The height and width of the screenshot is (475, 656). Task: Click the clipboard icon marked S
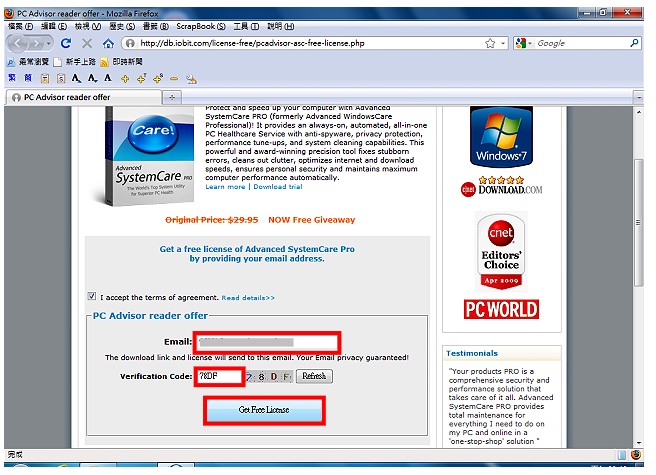click(61, 78)
